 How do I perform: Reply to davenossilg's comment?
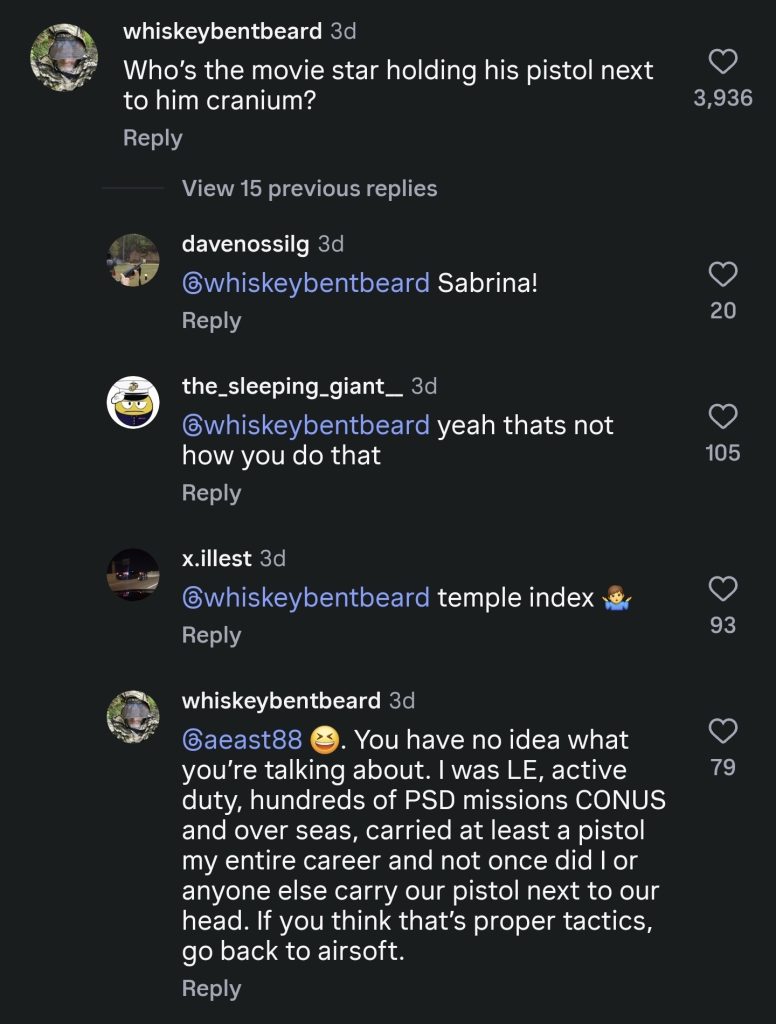211,320
